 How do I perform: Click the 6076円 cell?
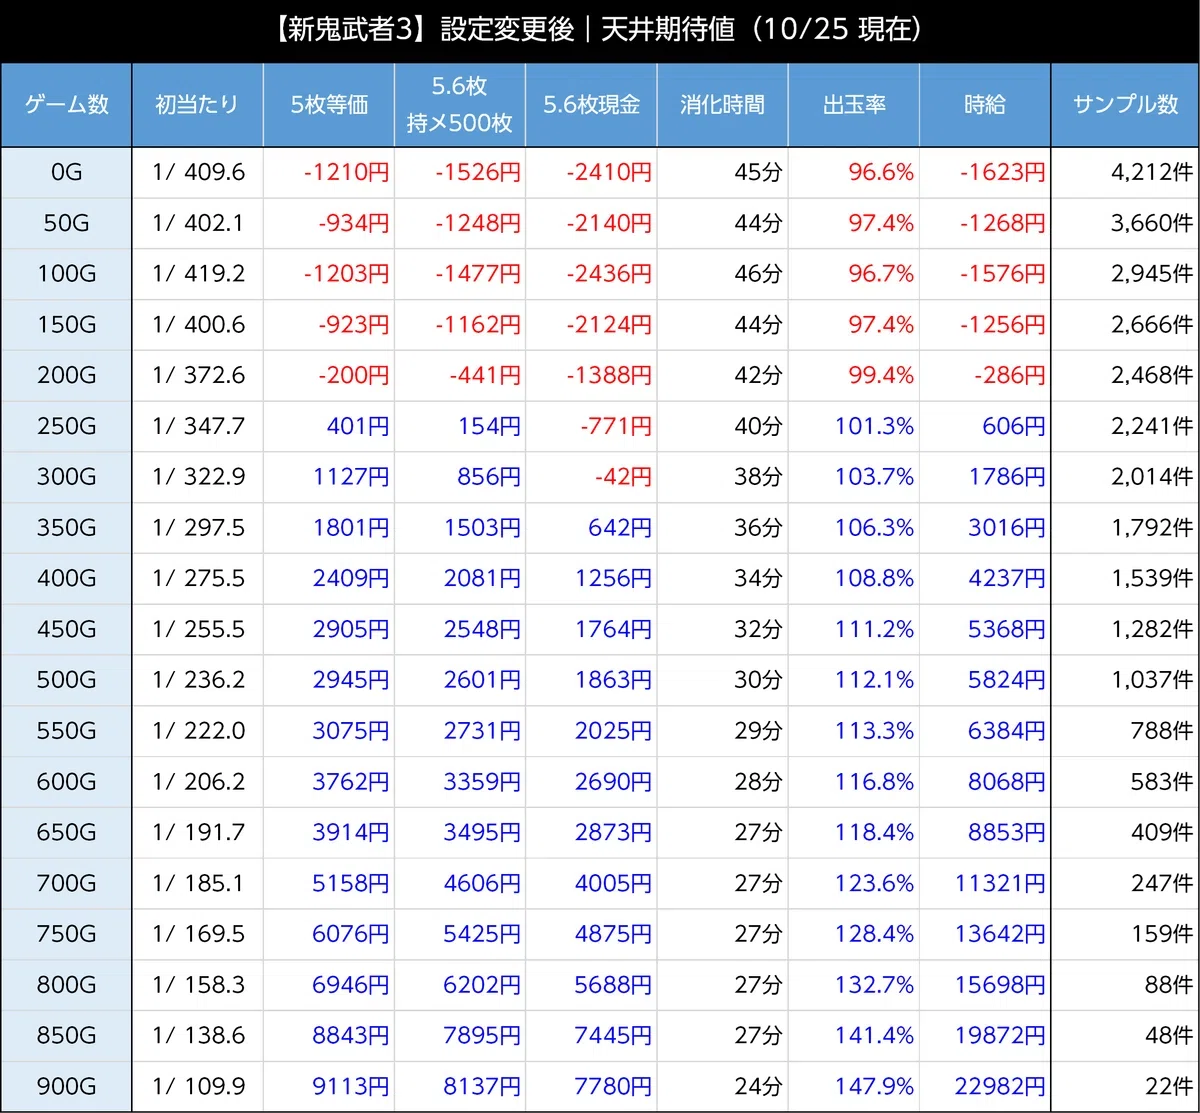click(329, 934)
